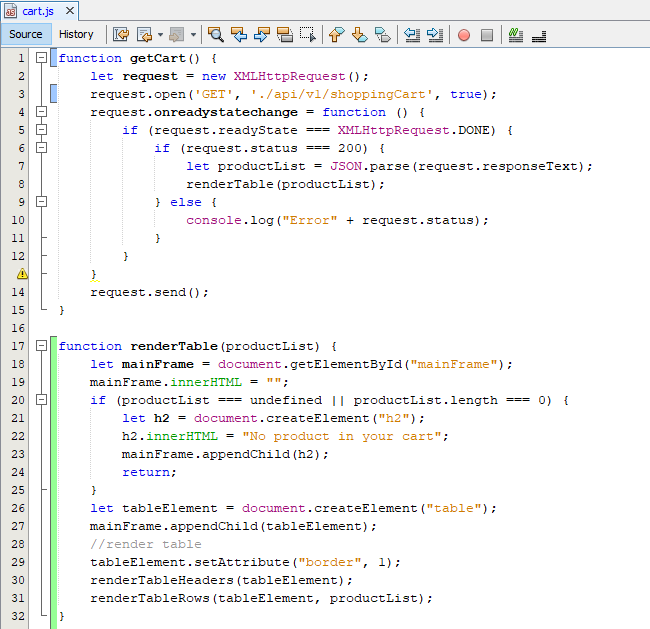Jump to Next Bookmark icon

coord(359,34)
